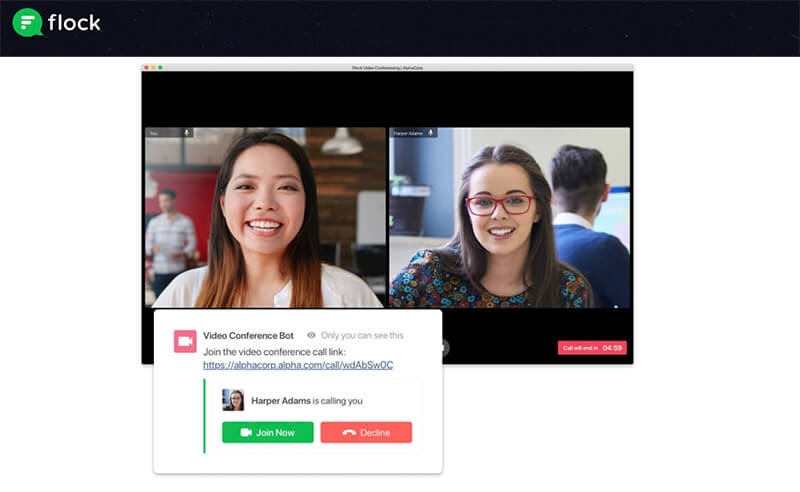Screen dimensions: 800x492
Task: Select Harper Adams' video tile
Action: pos(510,217)
